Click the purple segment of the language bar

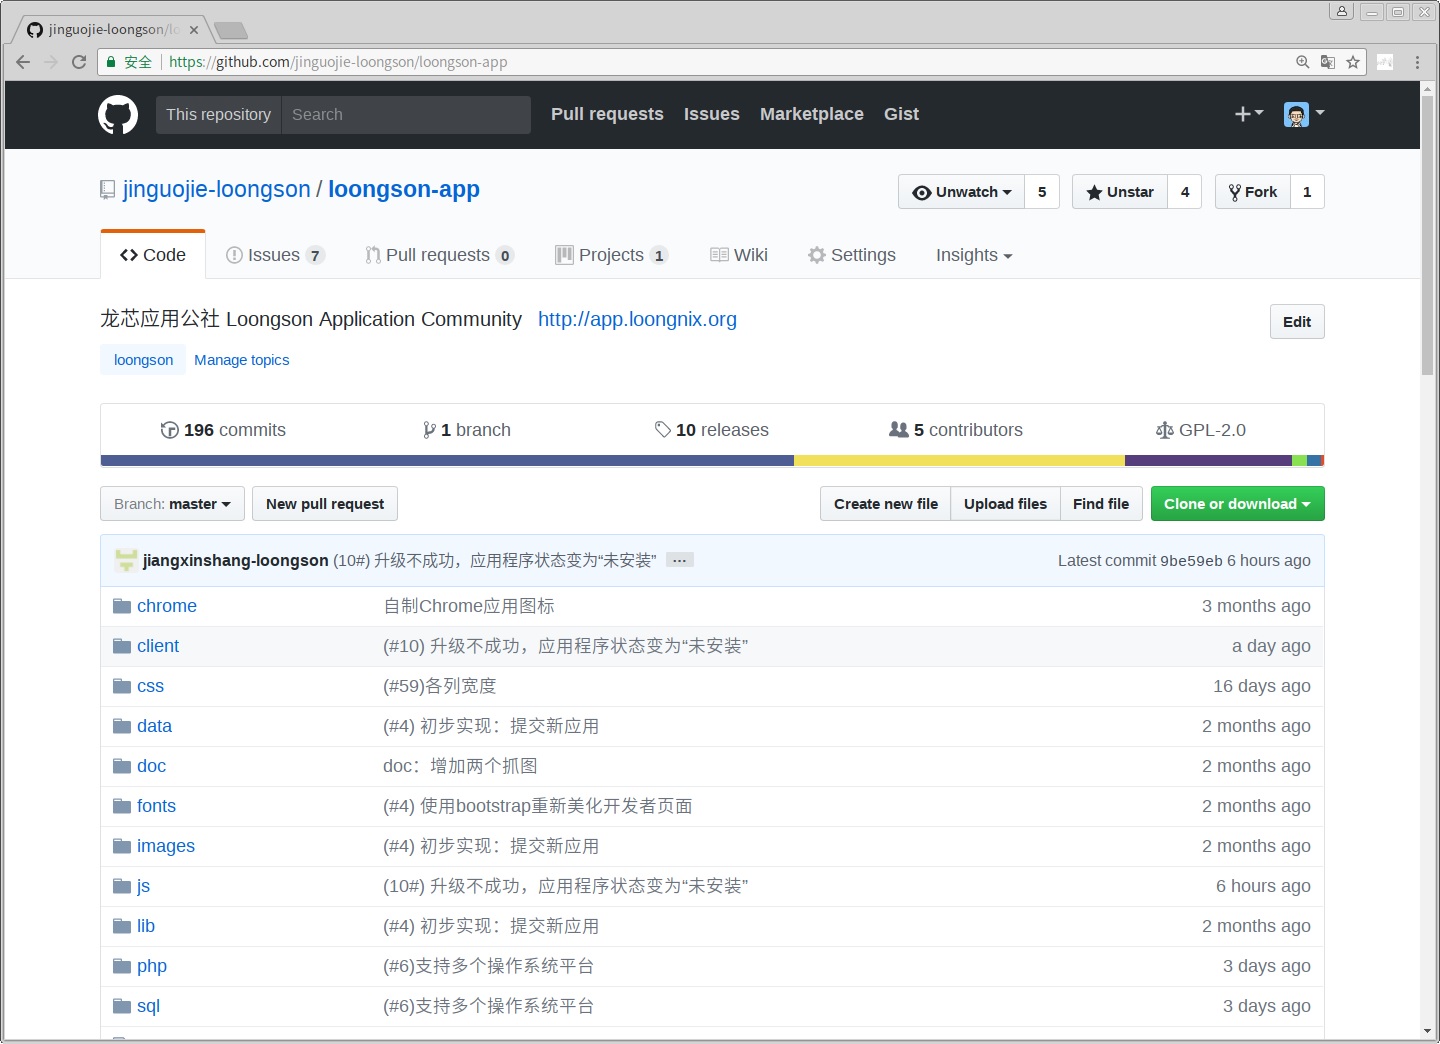(x=1208, y=461)
